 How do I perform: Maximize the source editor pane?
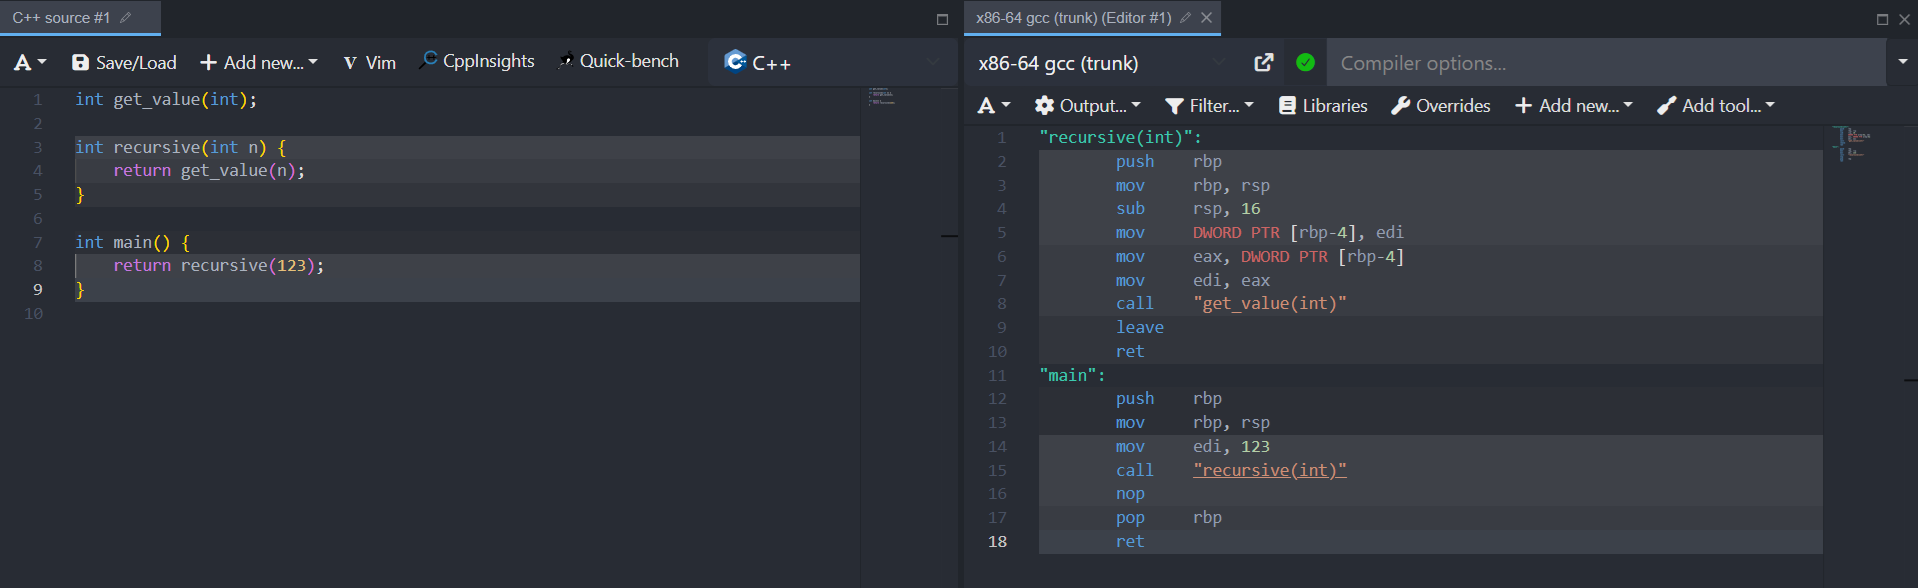tap(942, 19)
